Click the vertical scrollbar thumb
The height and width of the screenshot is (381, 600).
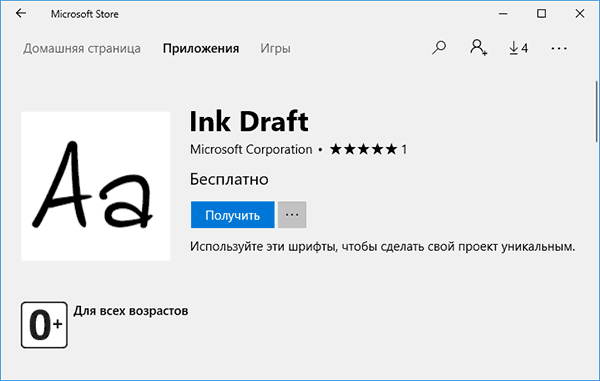click(596, 111)
